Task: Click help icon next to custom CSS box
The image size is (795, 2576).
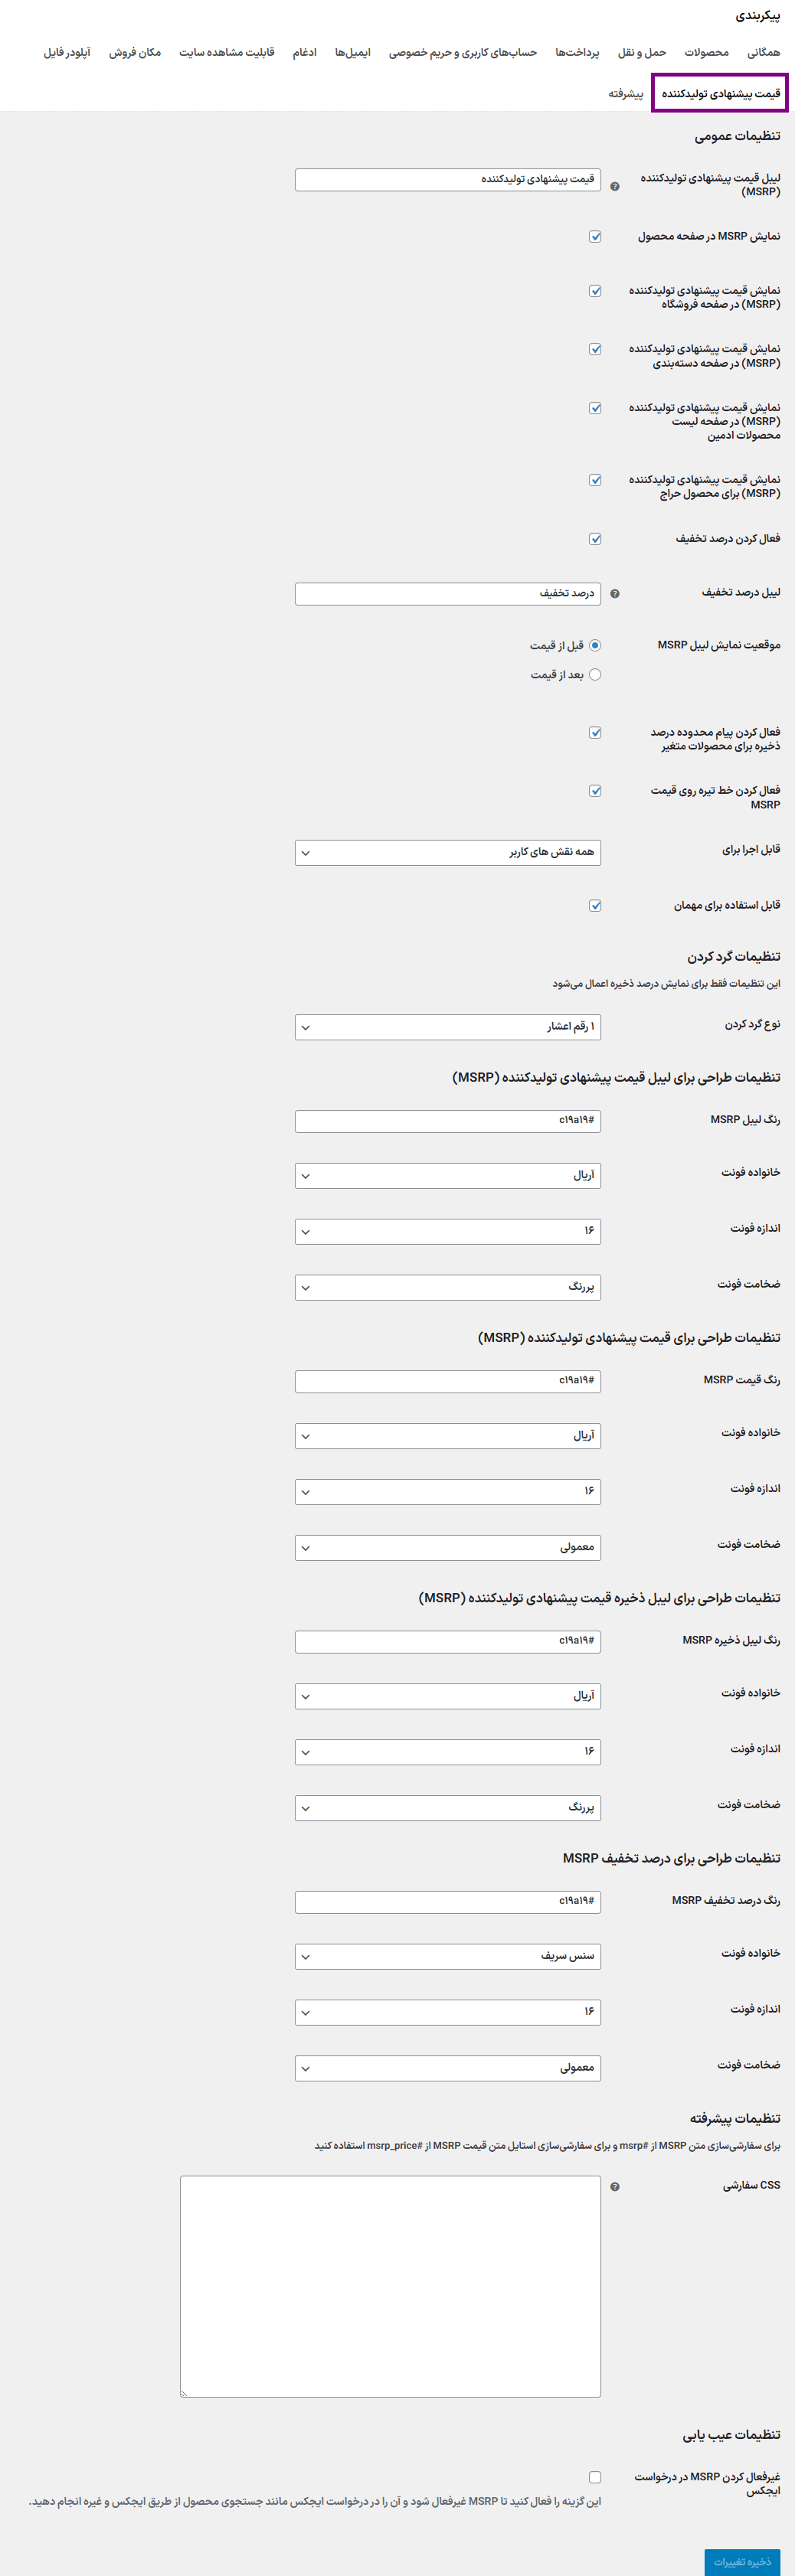Action: pos(615,2186)
